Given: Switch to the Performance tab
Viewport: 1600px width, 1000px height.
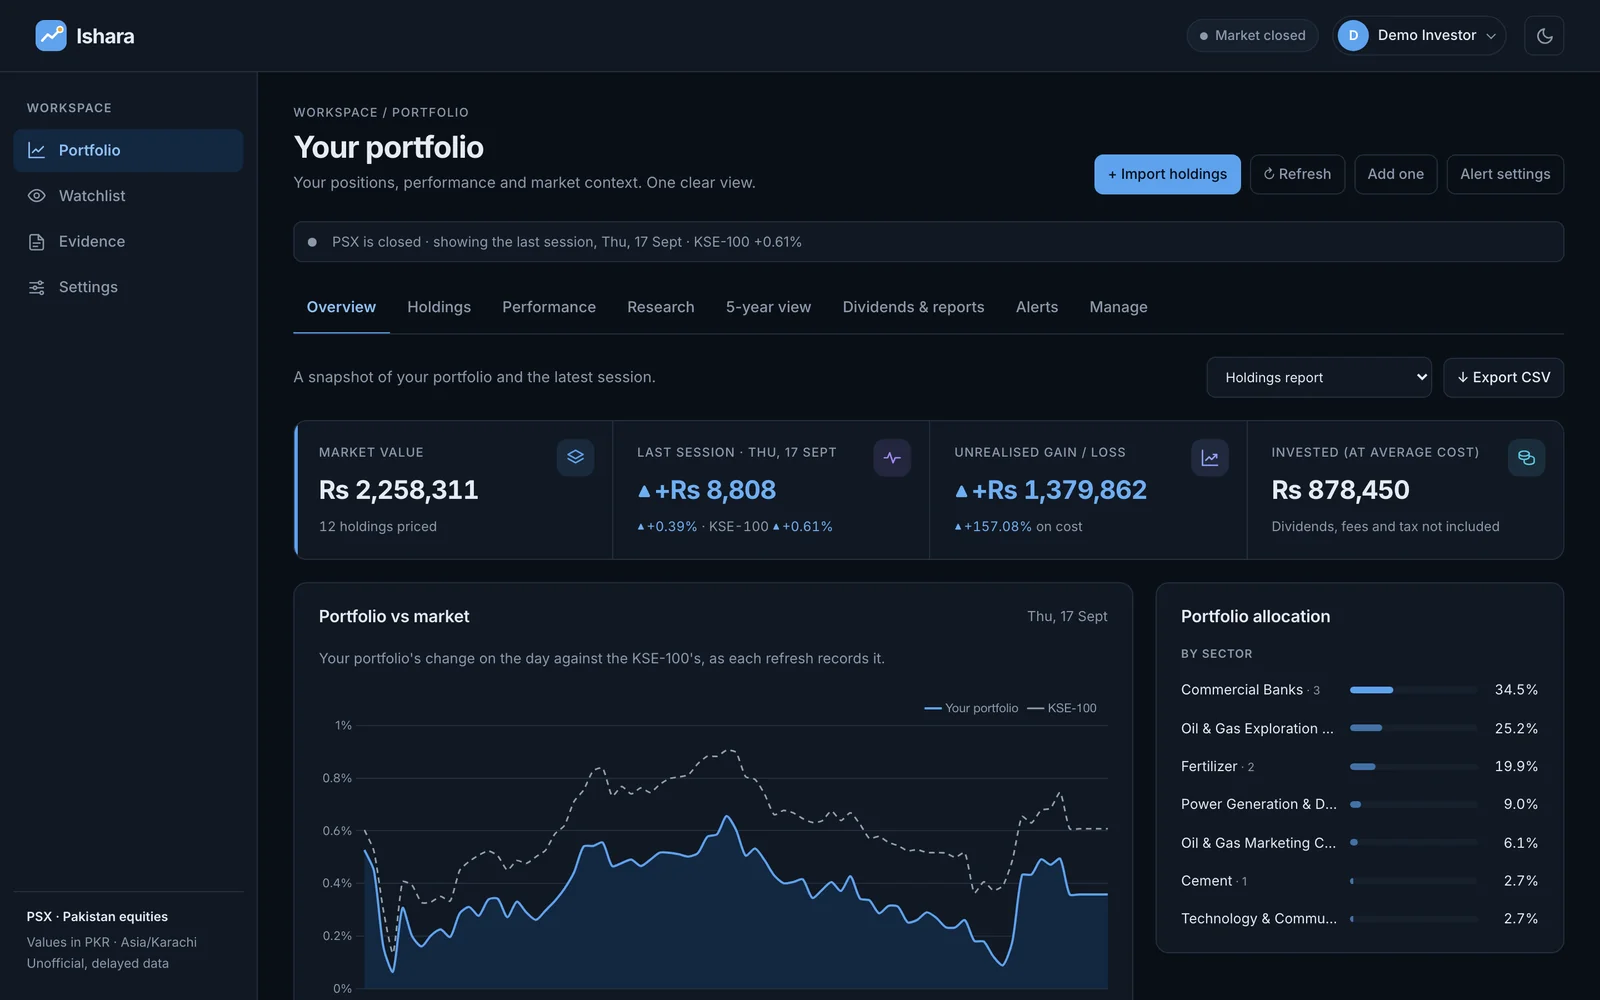Looking at the screenshot, I should 549,307.
